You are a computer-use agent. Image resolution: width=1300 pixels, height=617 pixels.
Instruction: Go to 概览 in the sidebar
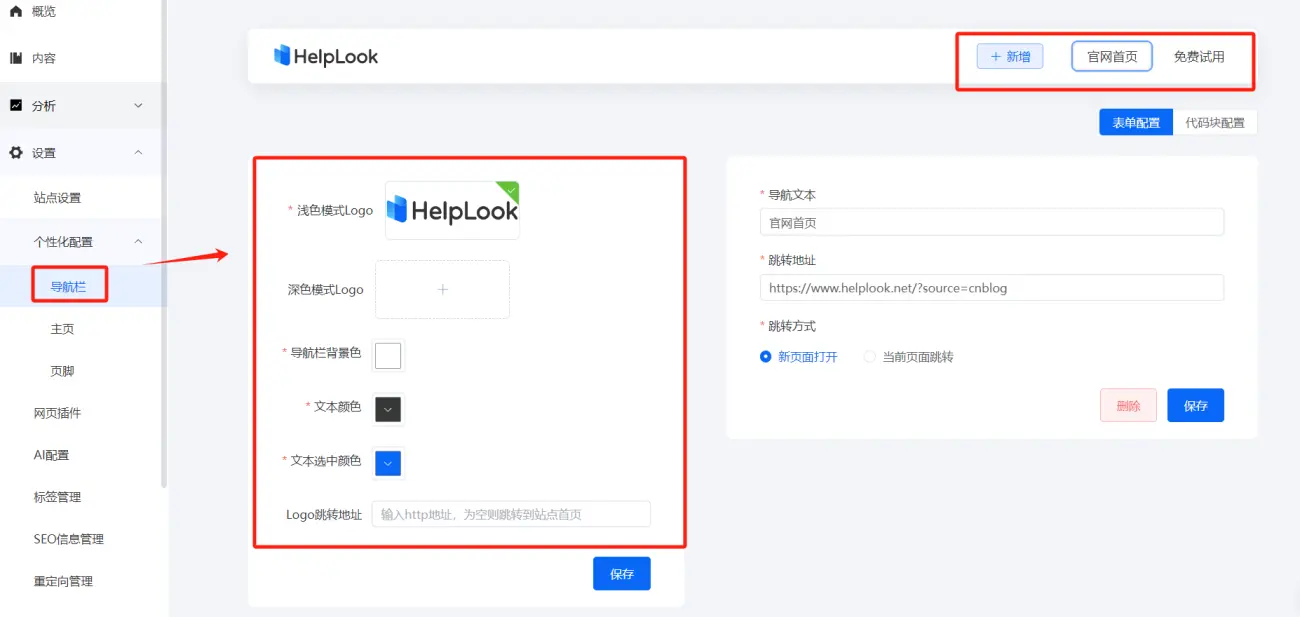pos(43,11)
